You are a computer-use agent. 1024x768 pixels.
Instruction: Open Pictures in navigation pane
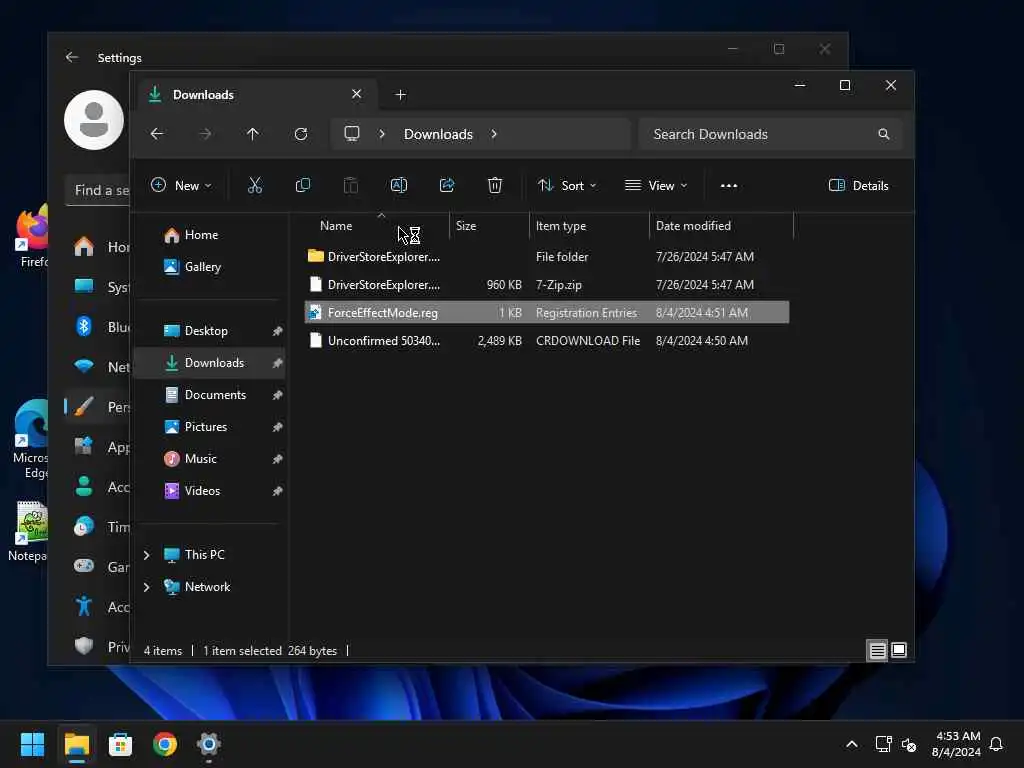(x=210, y=427)
